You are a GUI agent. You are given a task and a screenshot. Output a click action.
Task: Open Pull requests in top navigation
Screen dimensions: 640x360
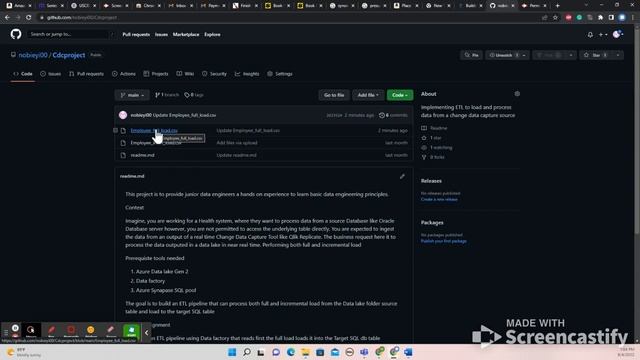coord(136,35)
